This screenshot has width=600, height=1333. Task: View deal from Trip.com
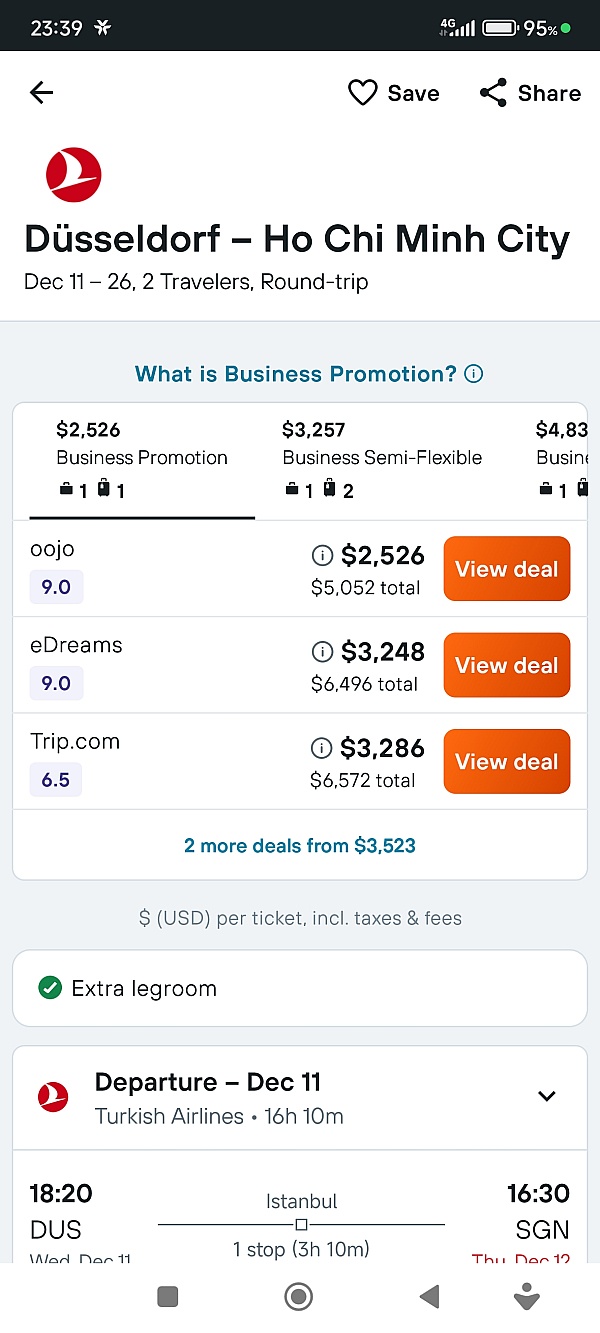(506, 761)
